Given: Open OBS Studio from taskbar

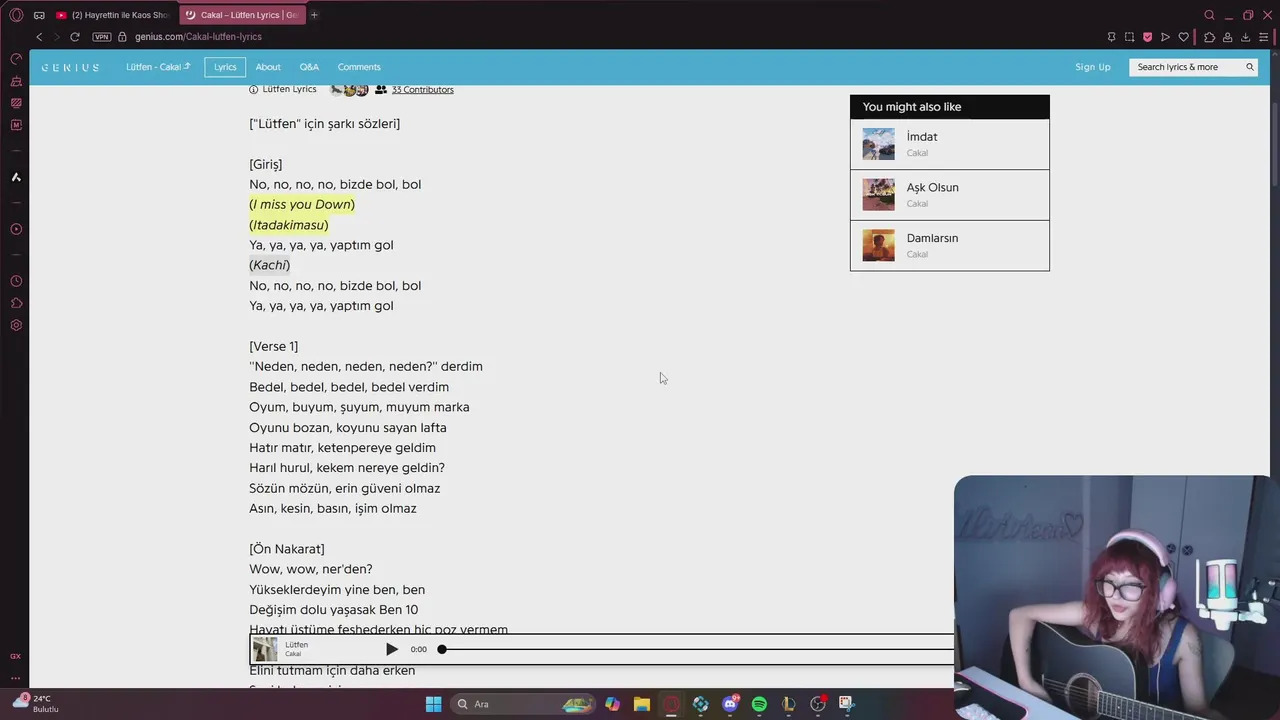Looking at the screenshot, I should [x=818, y=704].
